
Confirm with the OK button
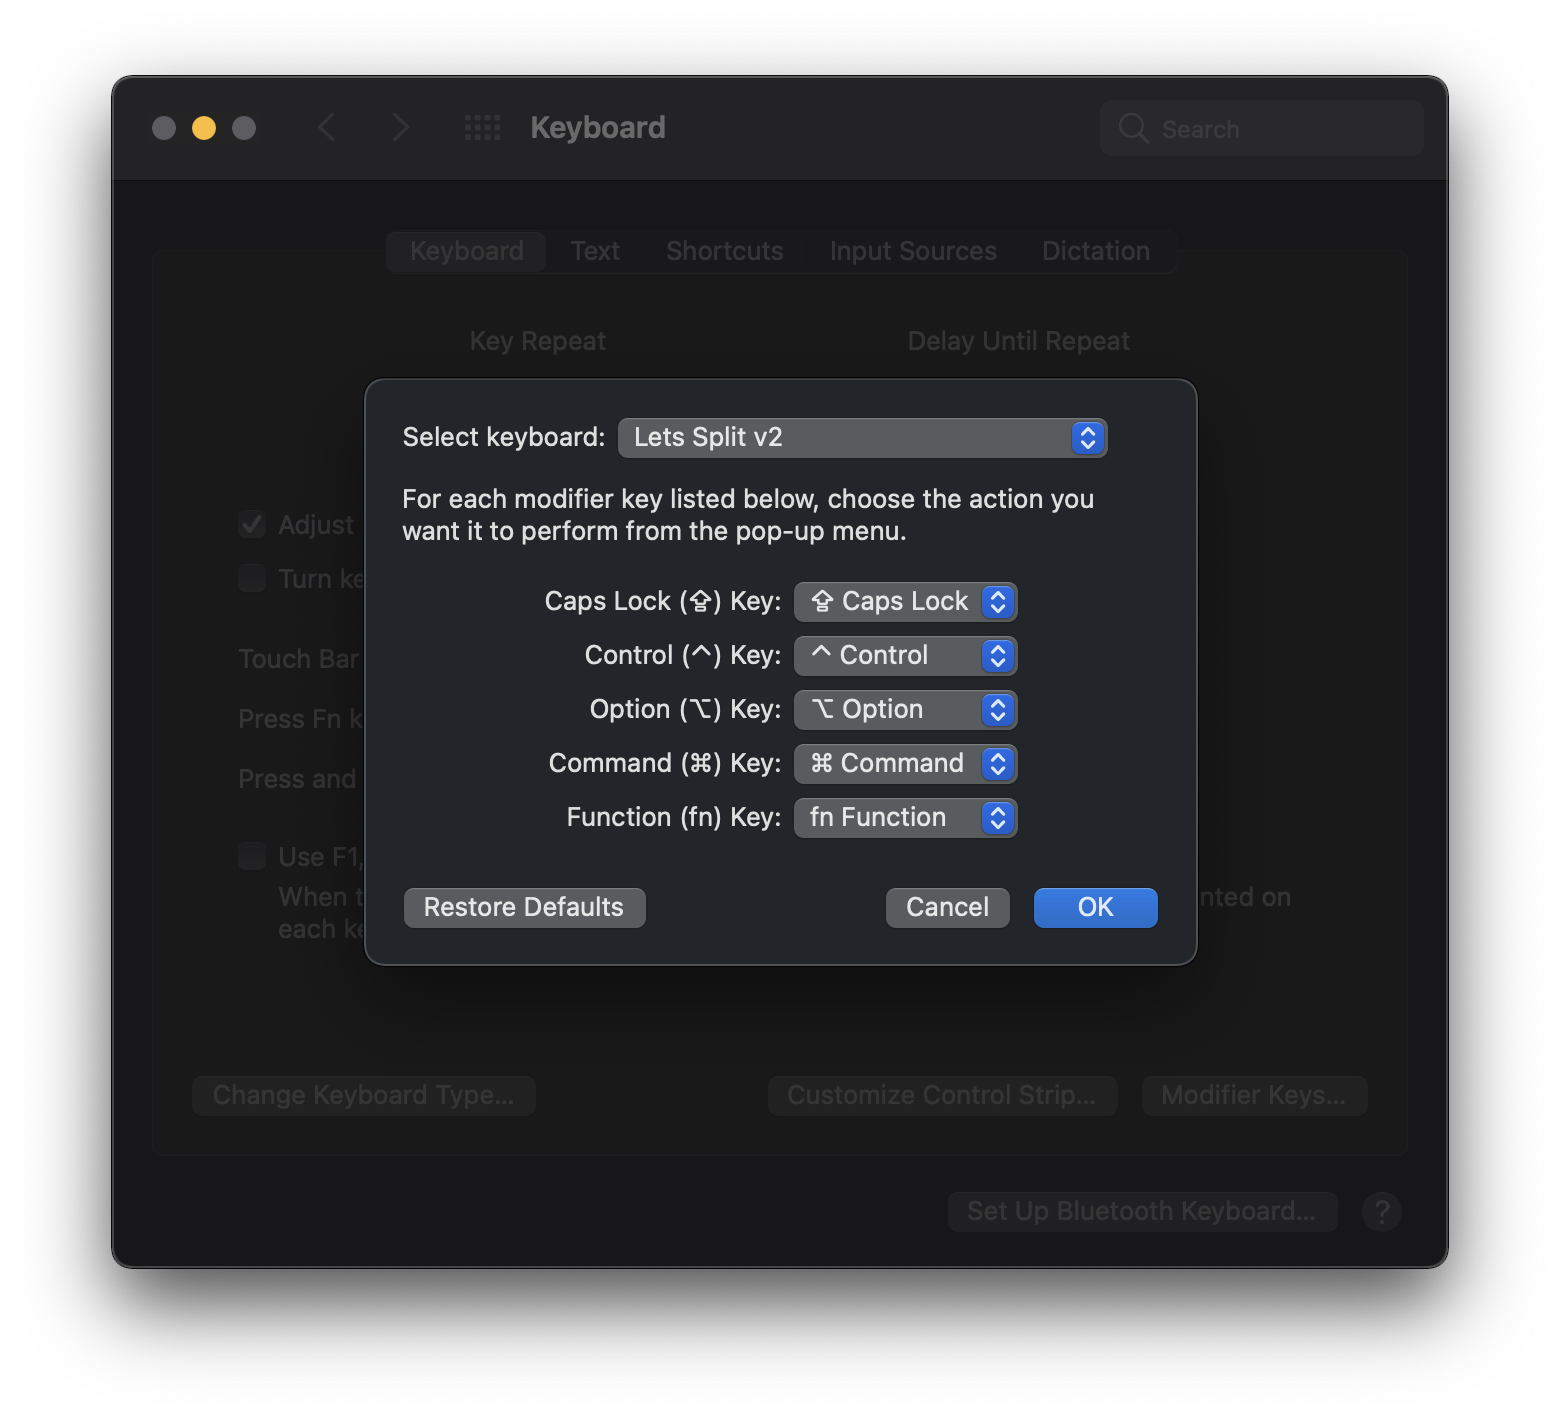coord(1095,908)
